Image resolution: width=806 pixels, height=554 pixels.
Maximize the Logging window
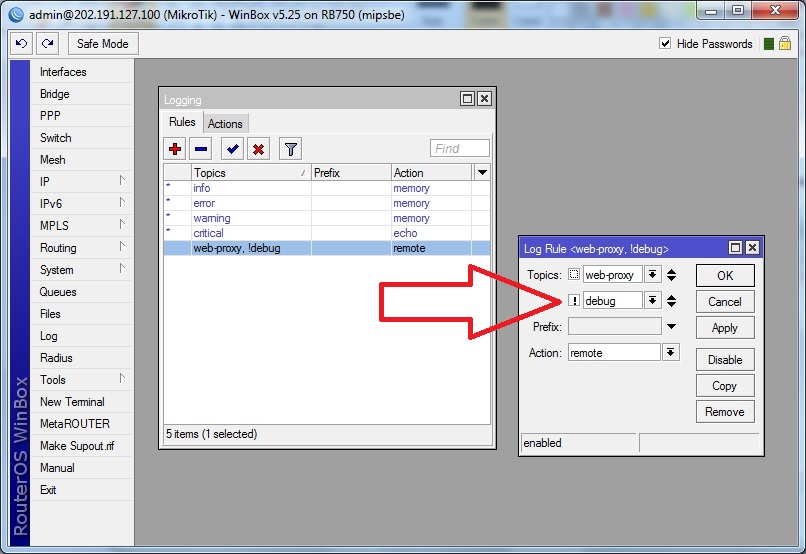coord(467,99)
